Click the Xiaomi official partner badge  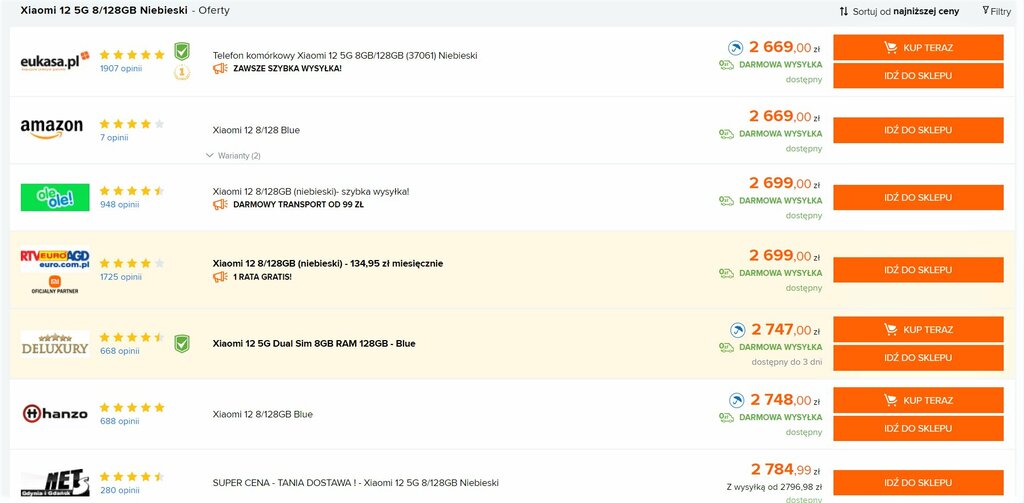[55, 285]
